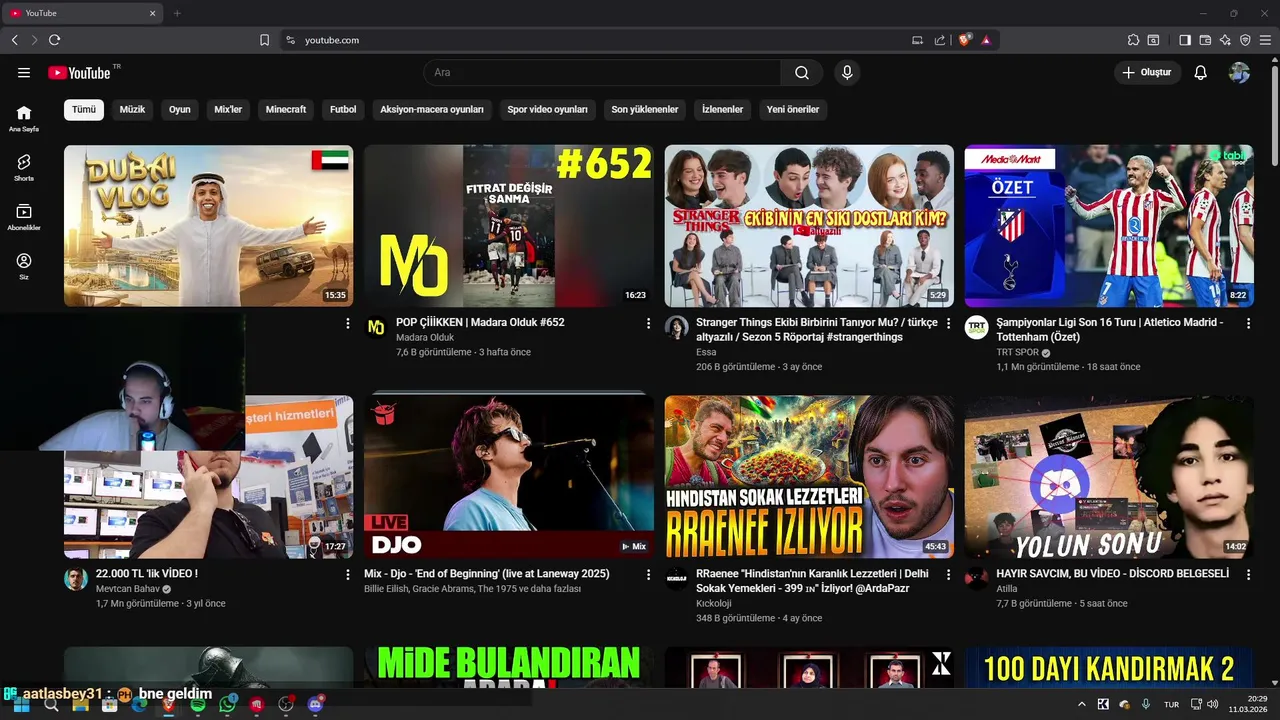Open options for Şampiyonlar Ligi video
The height and width of the screenshot is (720, 1280).
pyautogui.click(x=1248, y=324)
